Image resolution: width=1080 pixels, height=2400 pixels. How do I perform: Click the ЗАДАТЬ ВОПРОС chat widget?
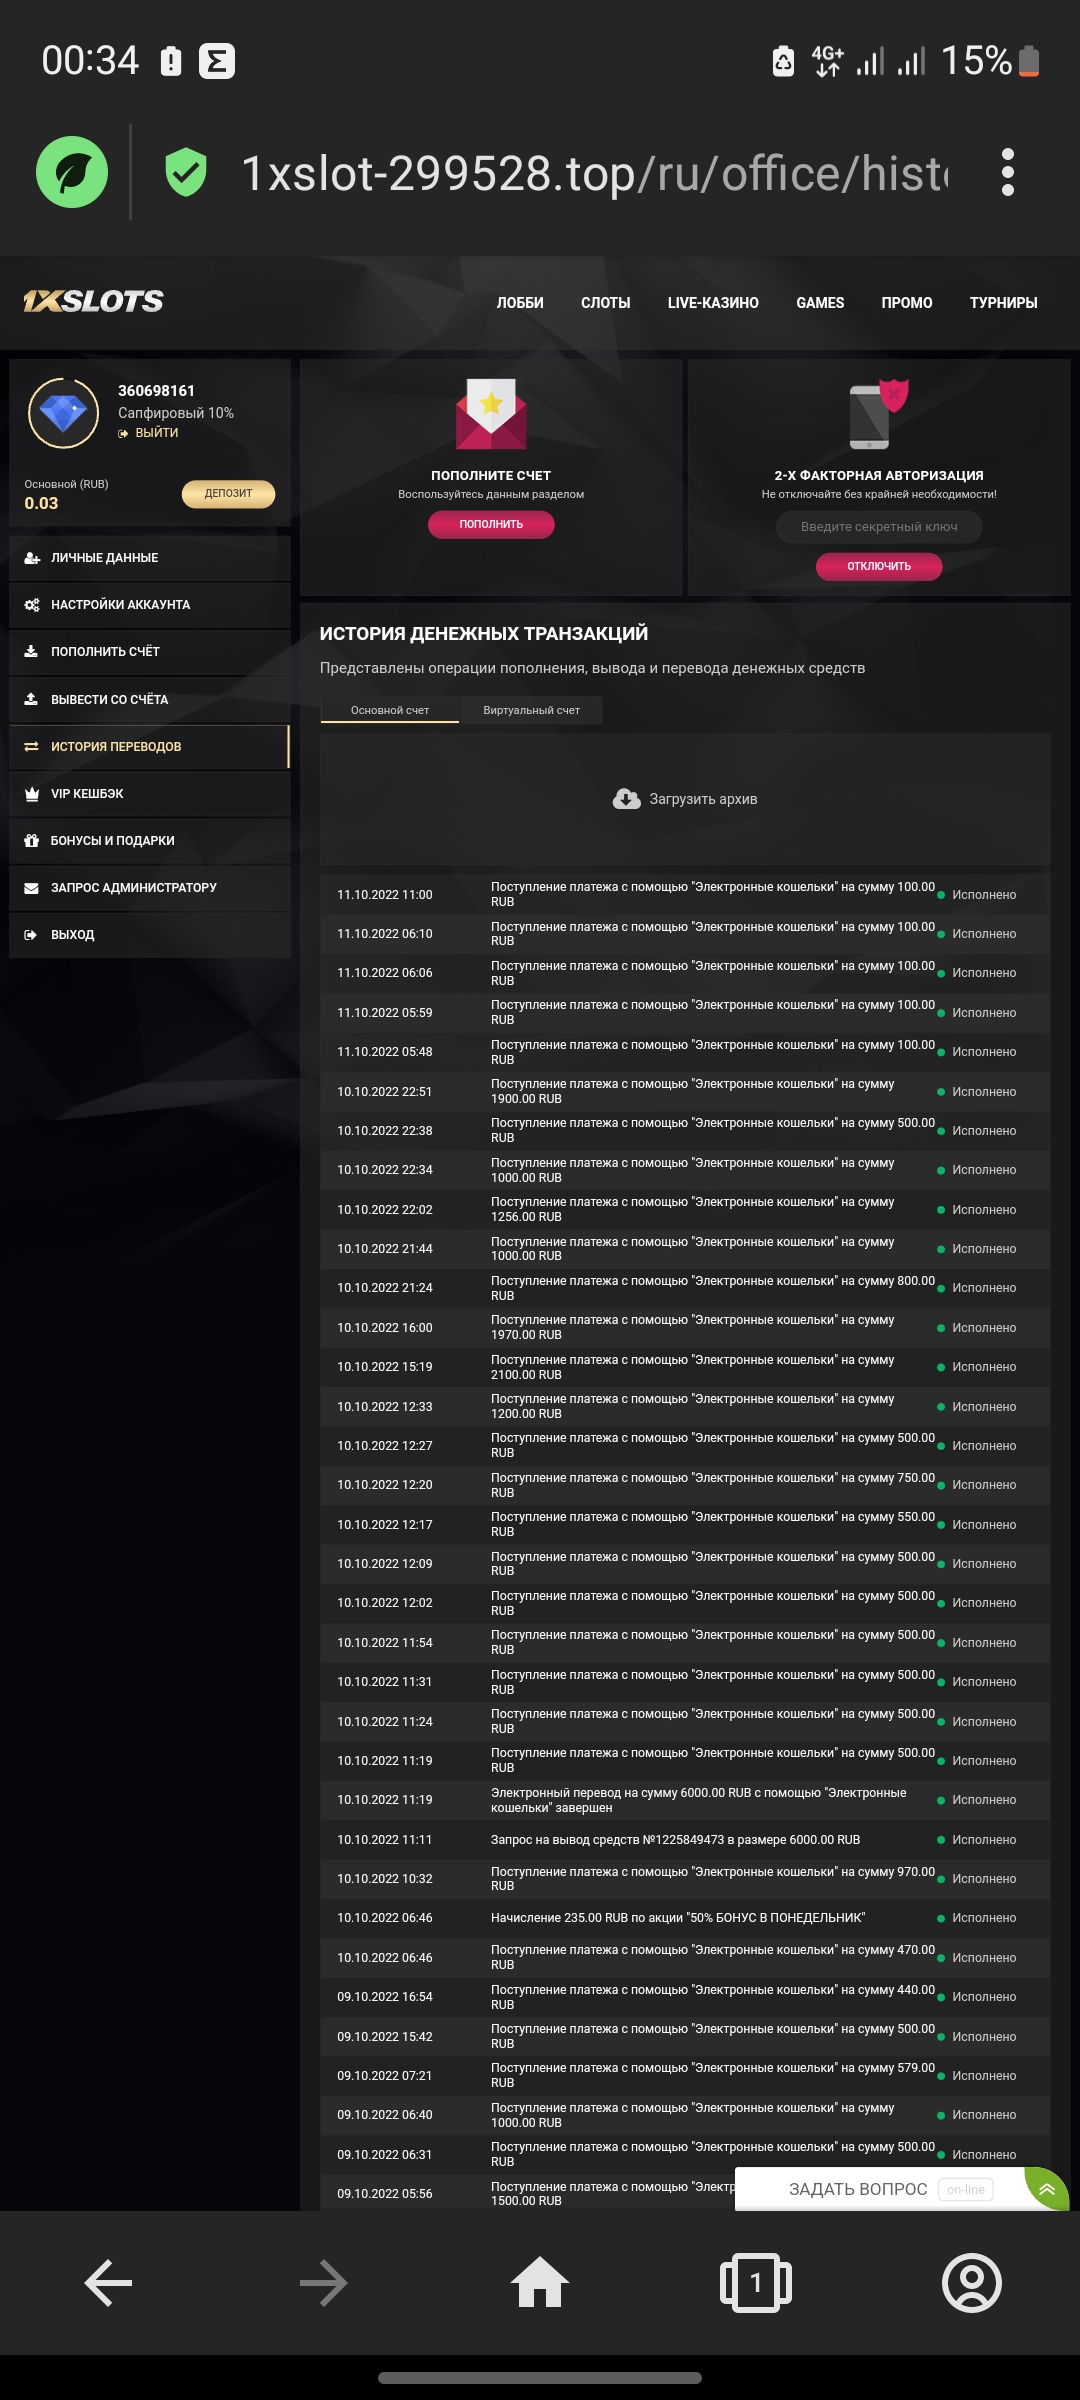pos(858,2189)
